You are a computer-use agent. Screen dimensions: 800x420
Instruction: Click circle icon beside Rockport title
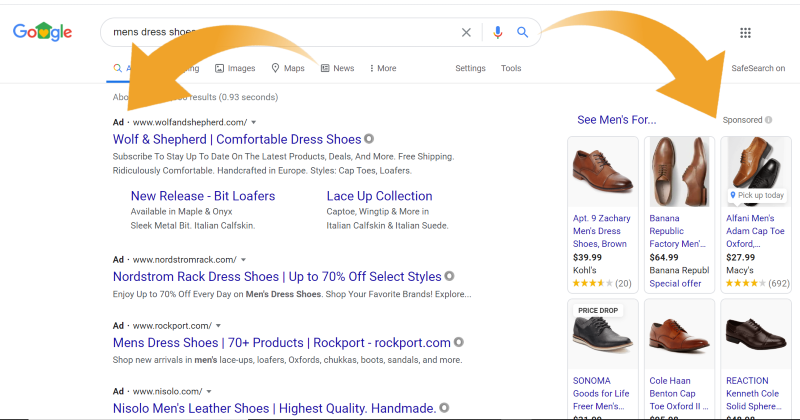pos(459,342)
